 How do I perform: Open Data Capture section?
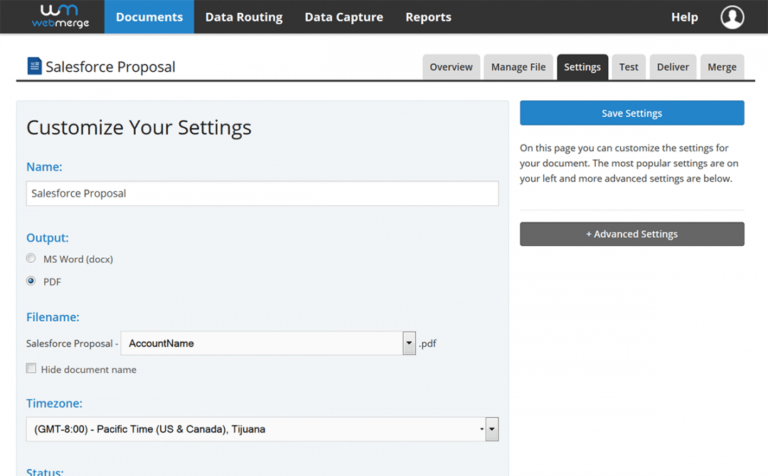(344, 17)
